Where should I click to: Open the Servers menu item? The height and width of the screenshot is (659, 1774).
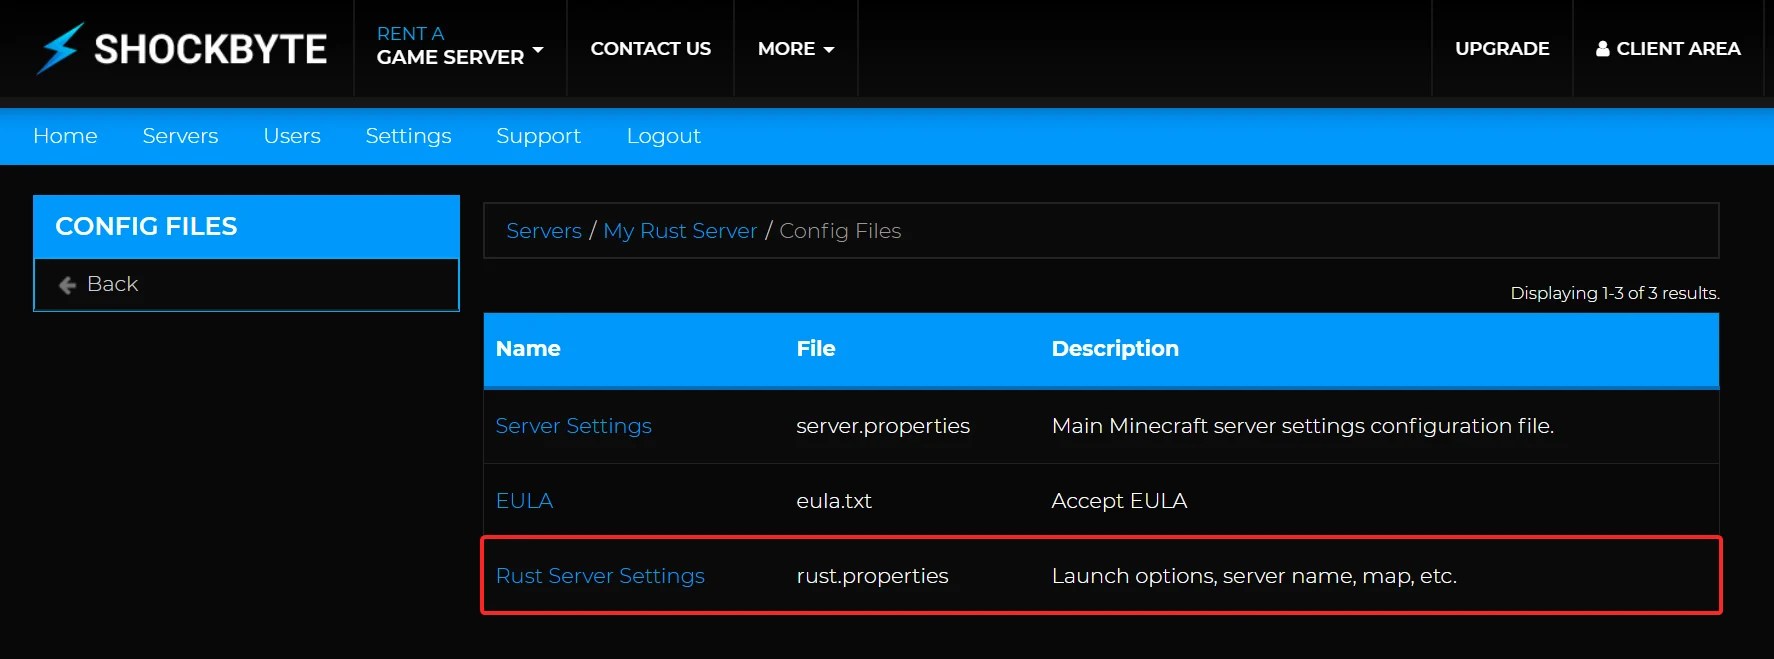point(180,136)
